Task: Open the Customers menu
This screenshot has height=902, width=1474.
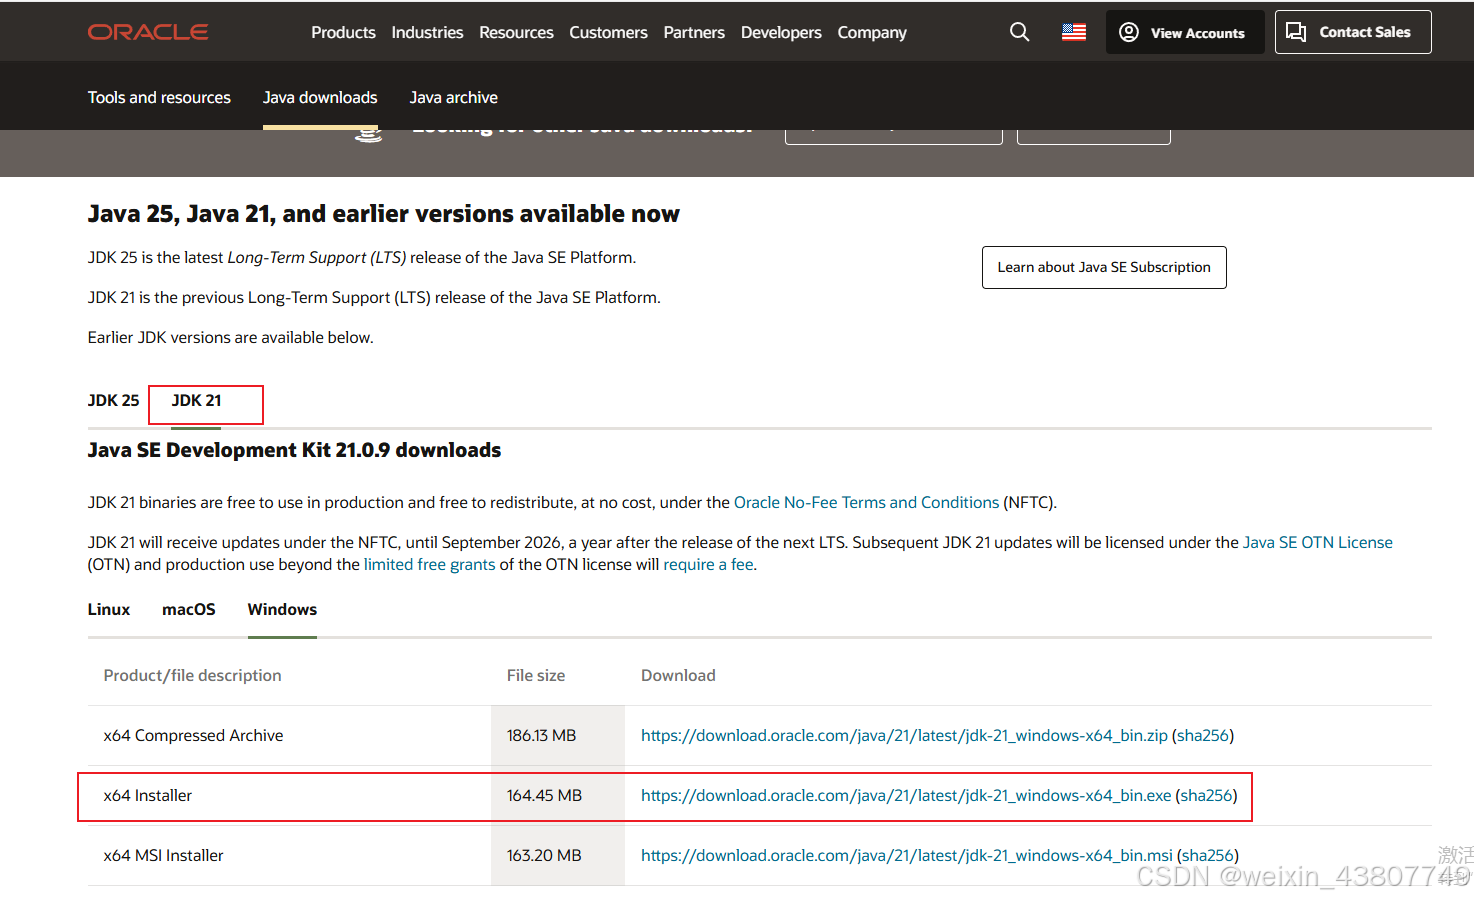Action: pos(608,32)
